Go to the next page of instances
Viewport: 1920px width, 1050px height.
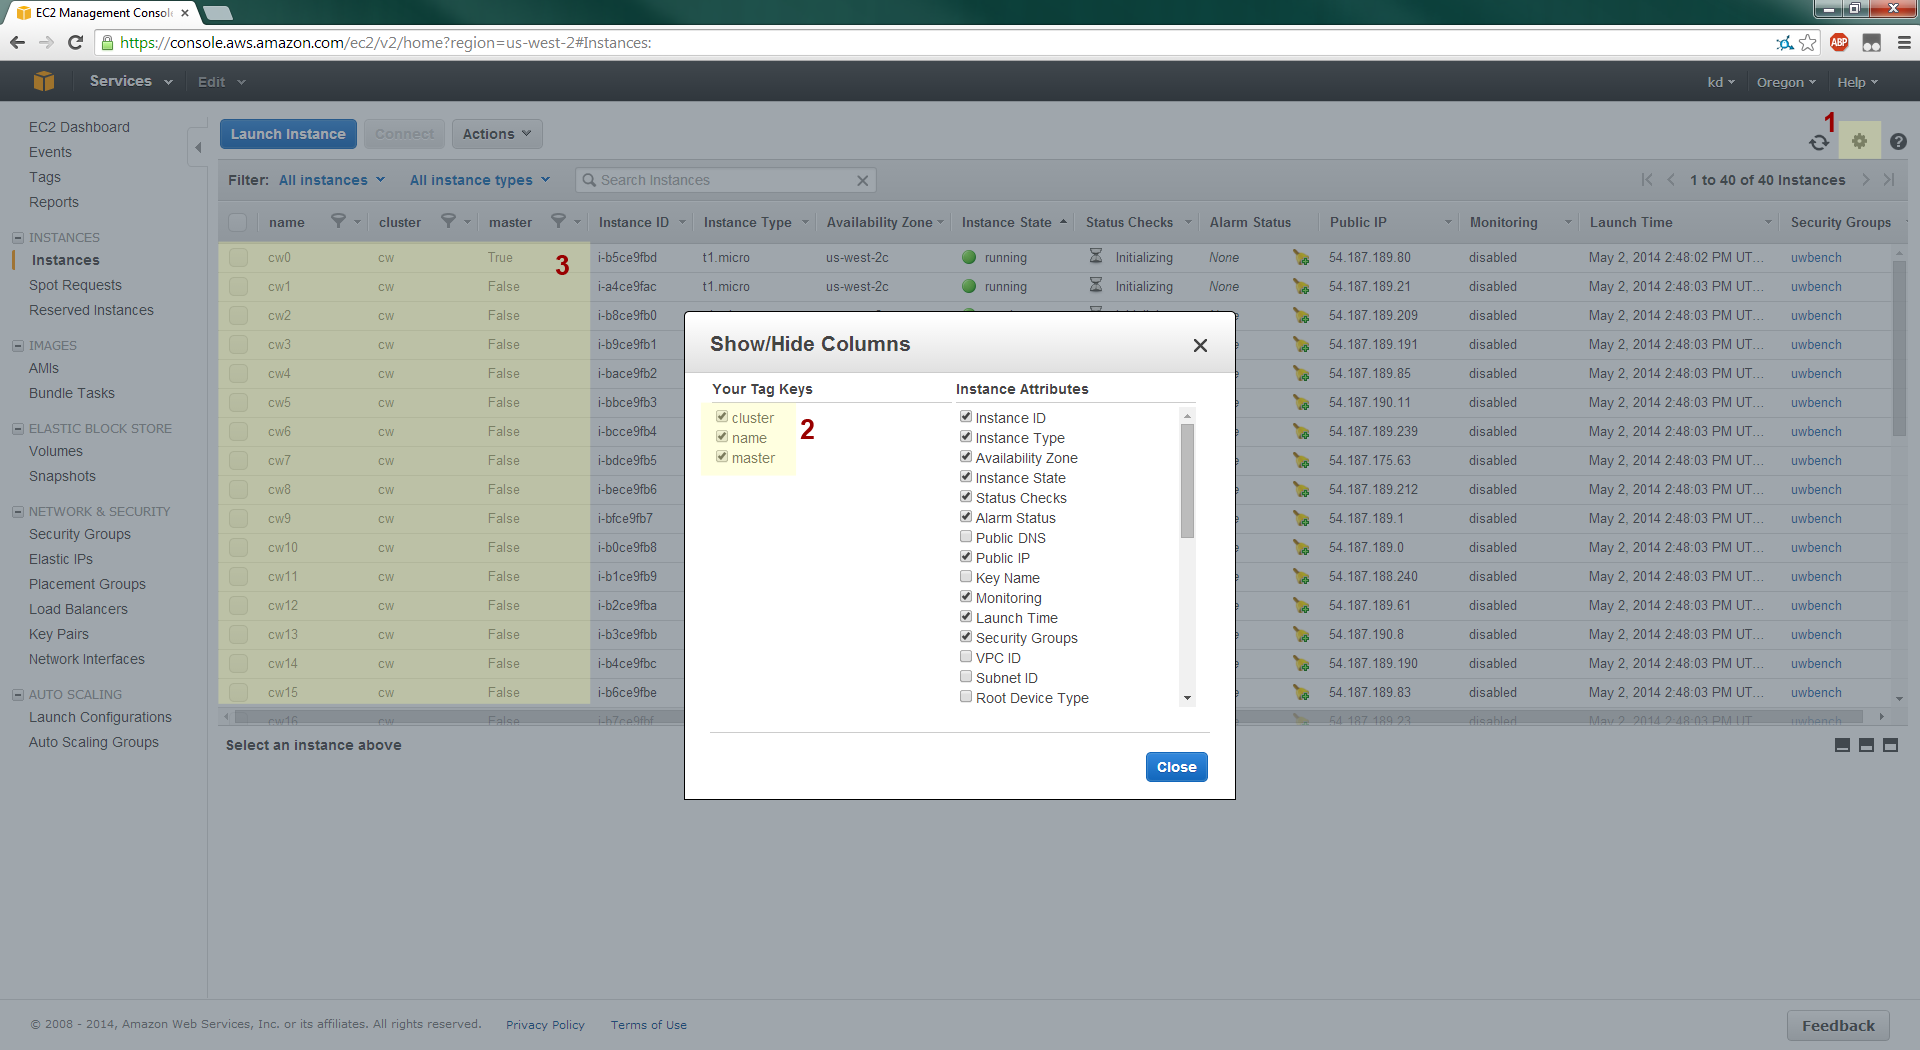[1866, 180]
